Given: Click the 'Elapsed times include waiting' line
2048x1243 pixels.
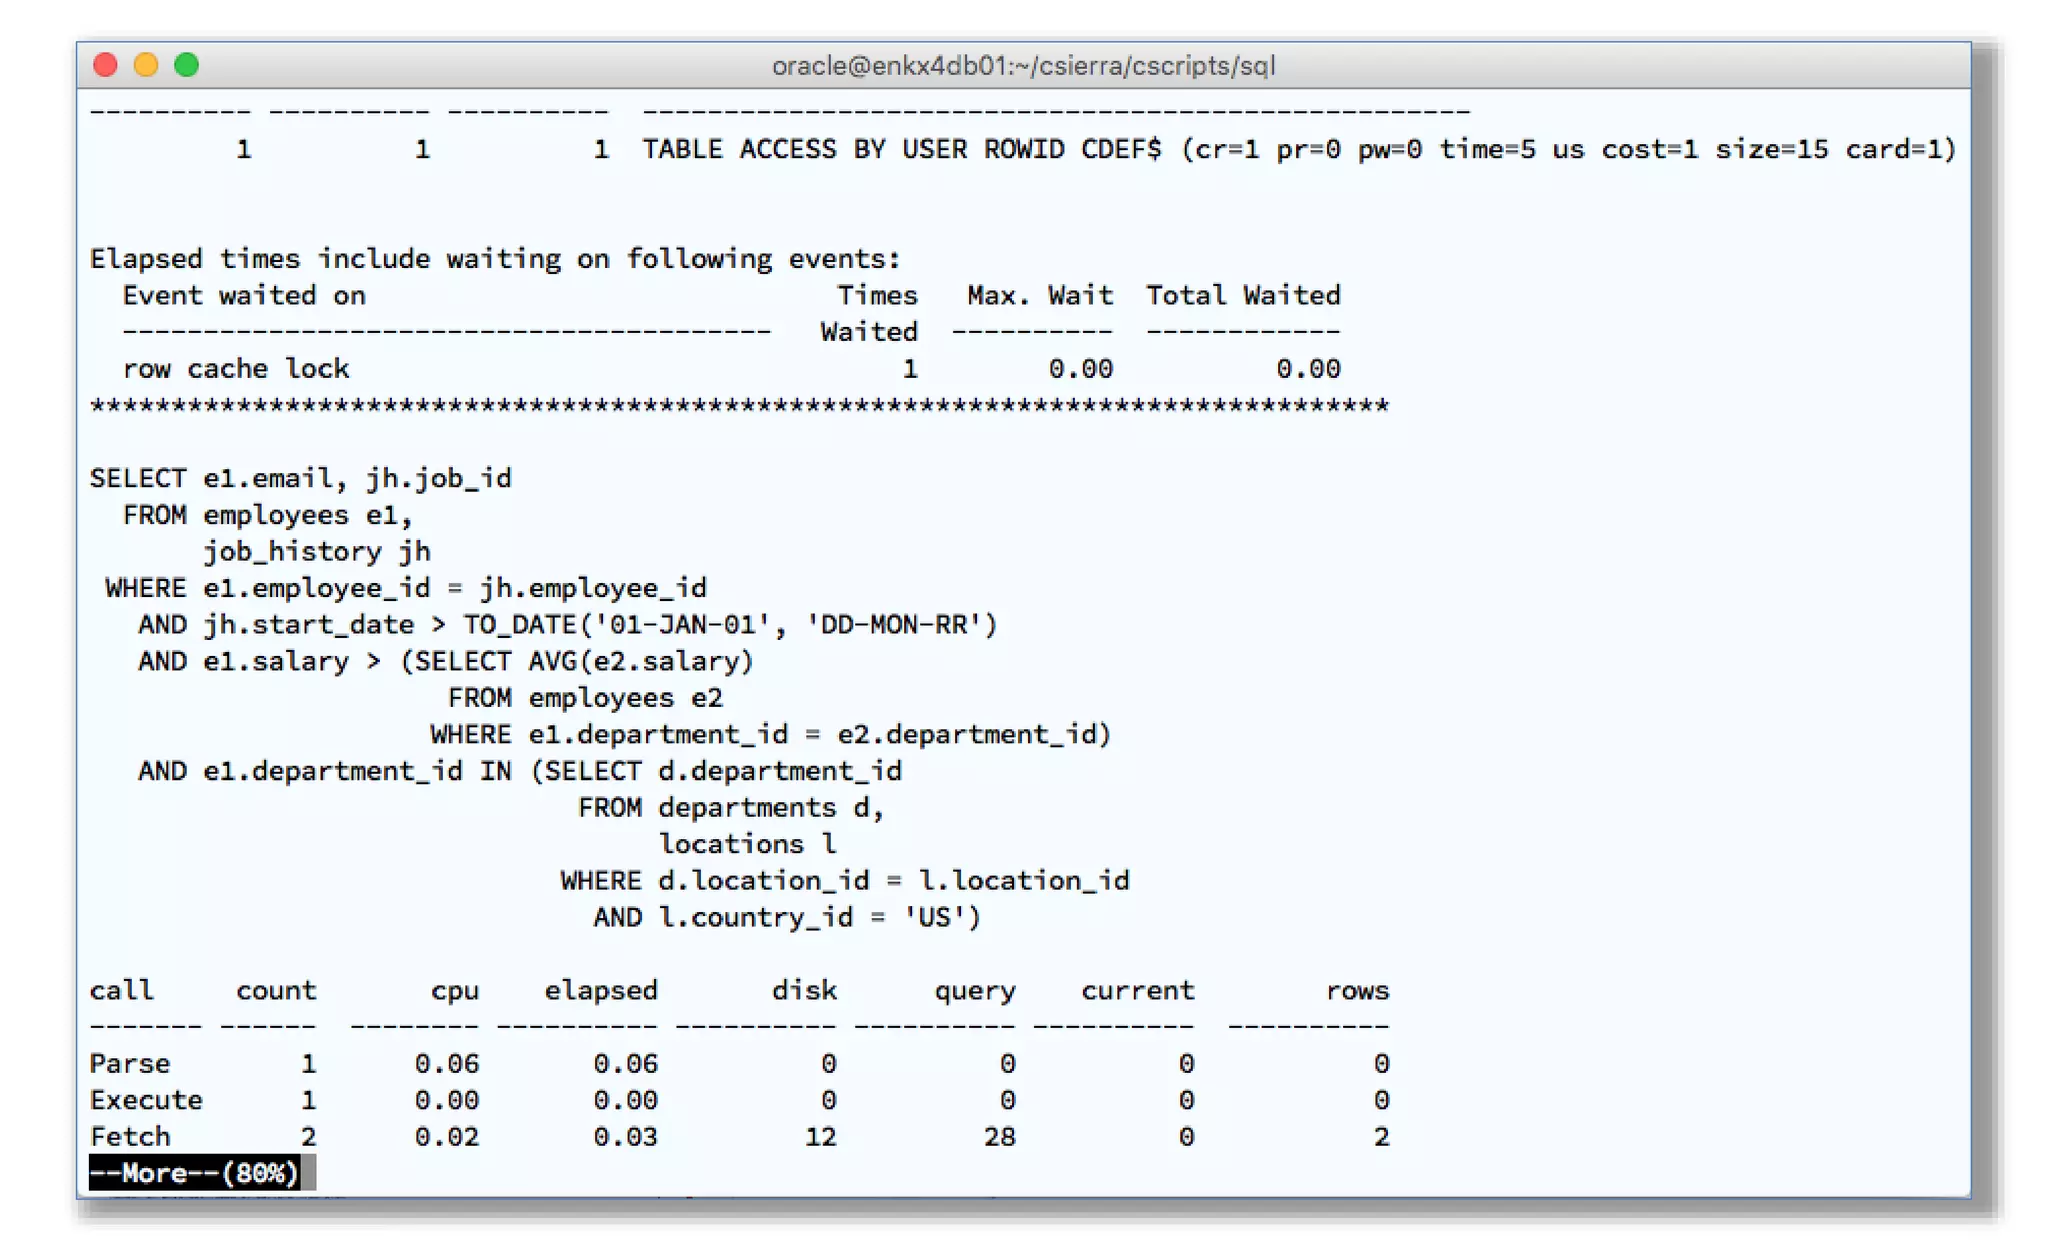Looking at the screenshot, I should point(495,259).
